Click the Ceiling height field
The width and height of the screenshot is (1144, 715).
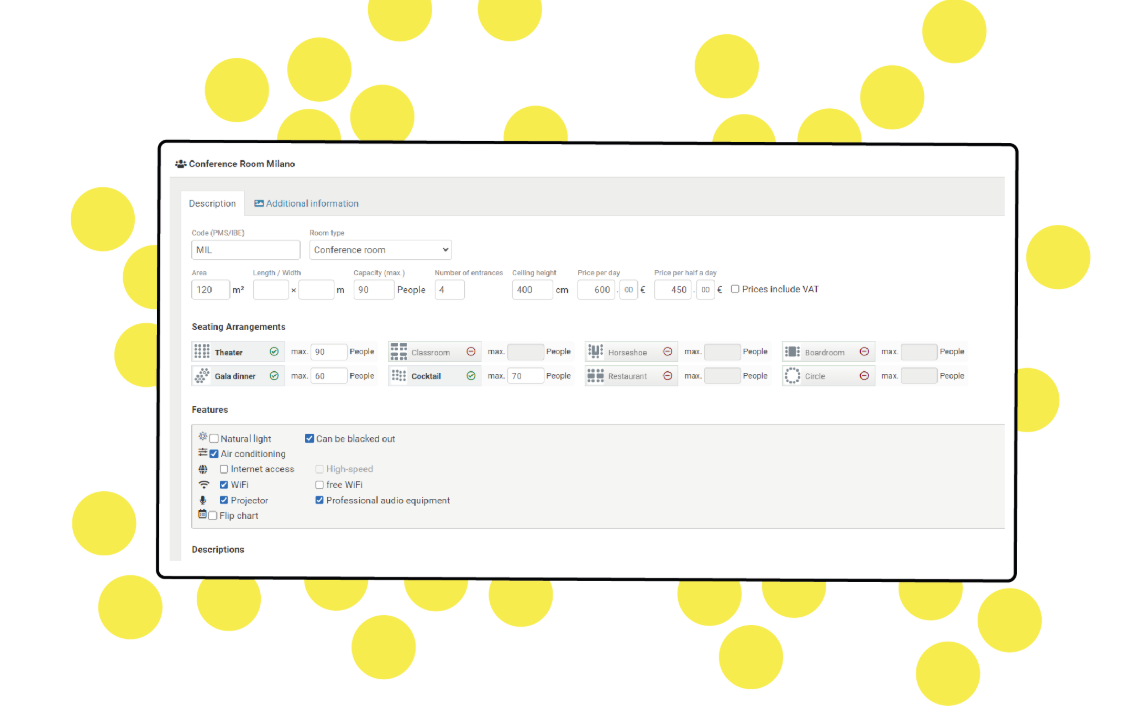532,290
